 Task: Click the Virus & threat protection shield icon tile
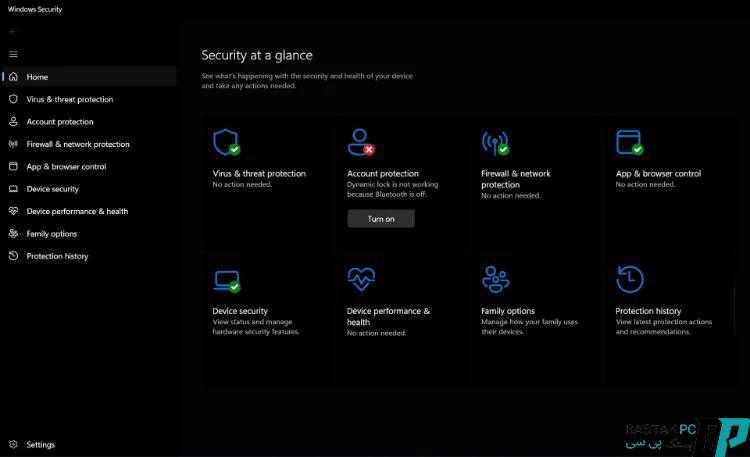[x=226, y=142]
